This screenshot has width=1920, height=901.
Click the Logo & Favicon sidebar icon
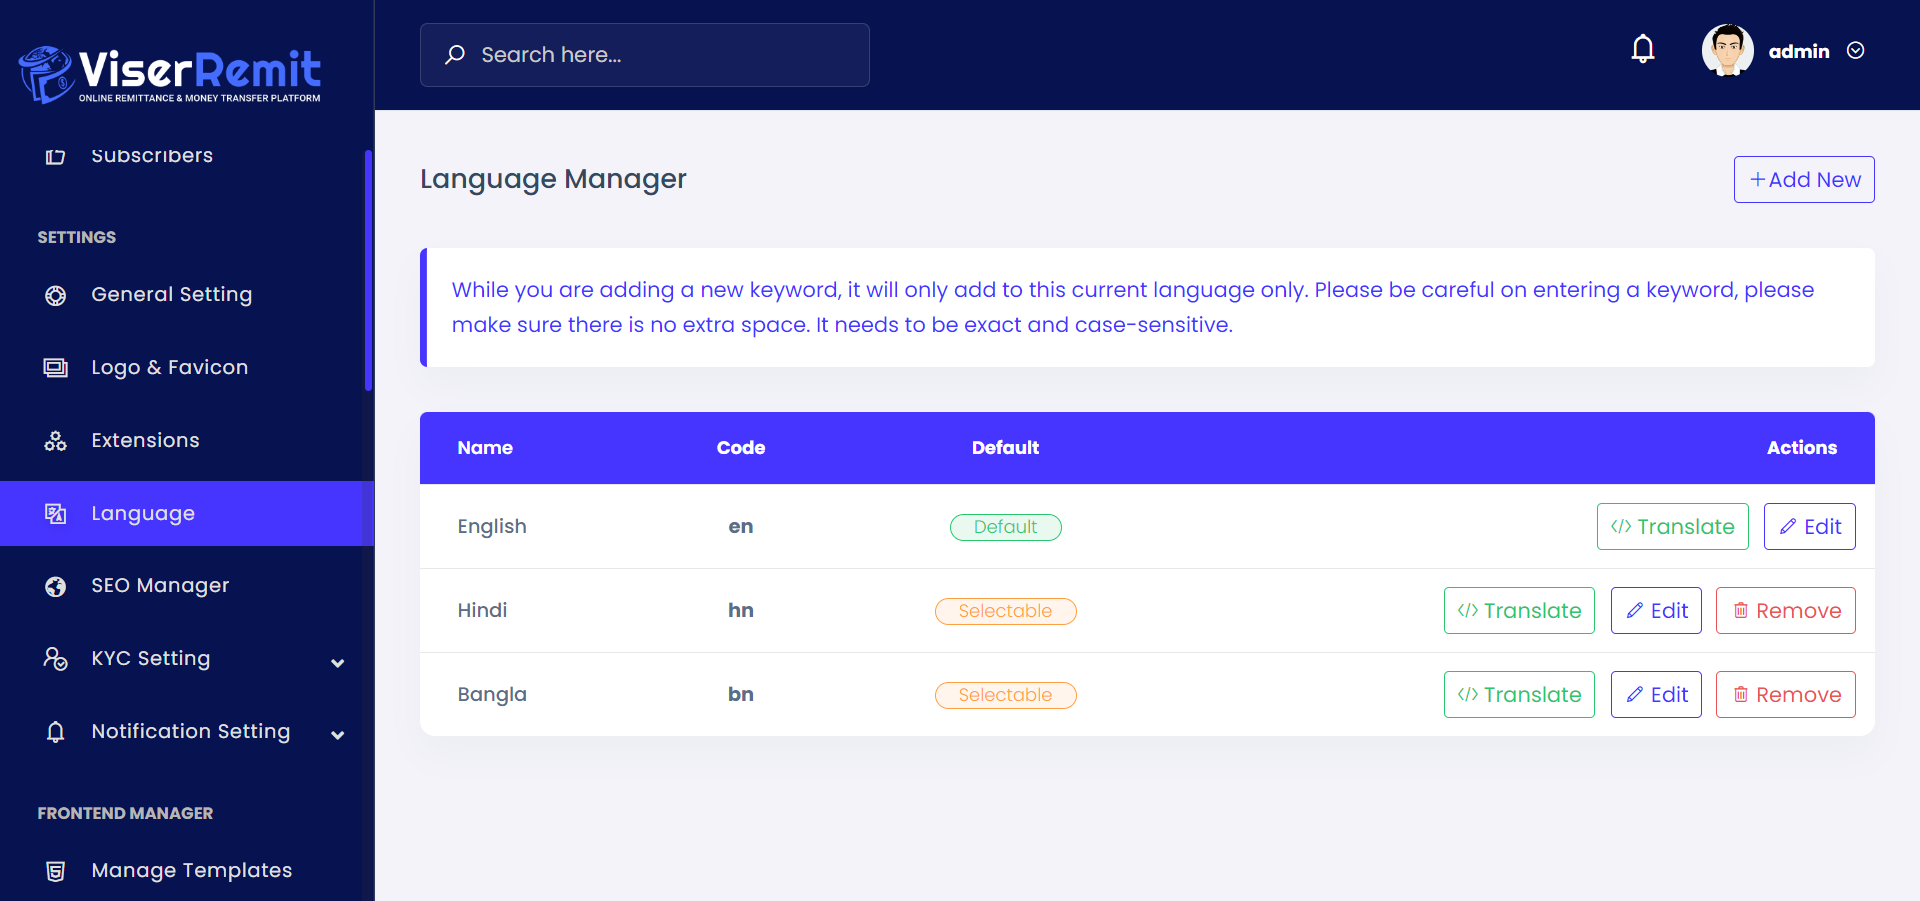56,368
